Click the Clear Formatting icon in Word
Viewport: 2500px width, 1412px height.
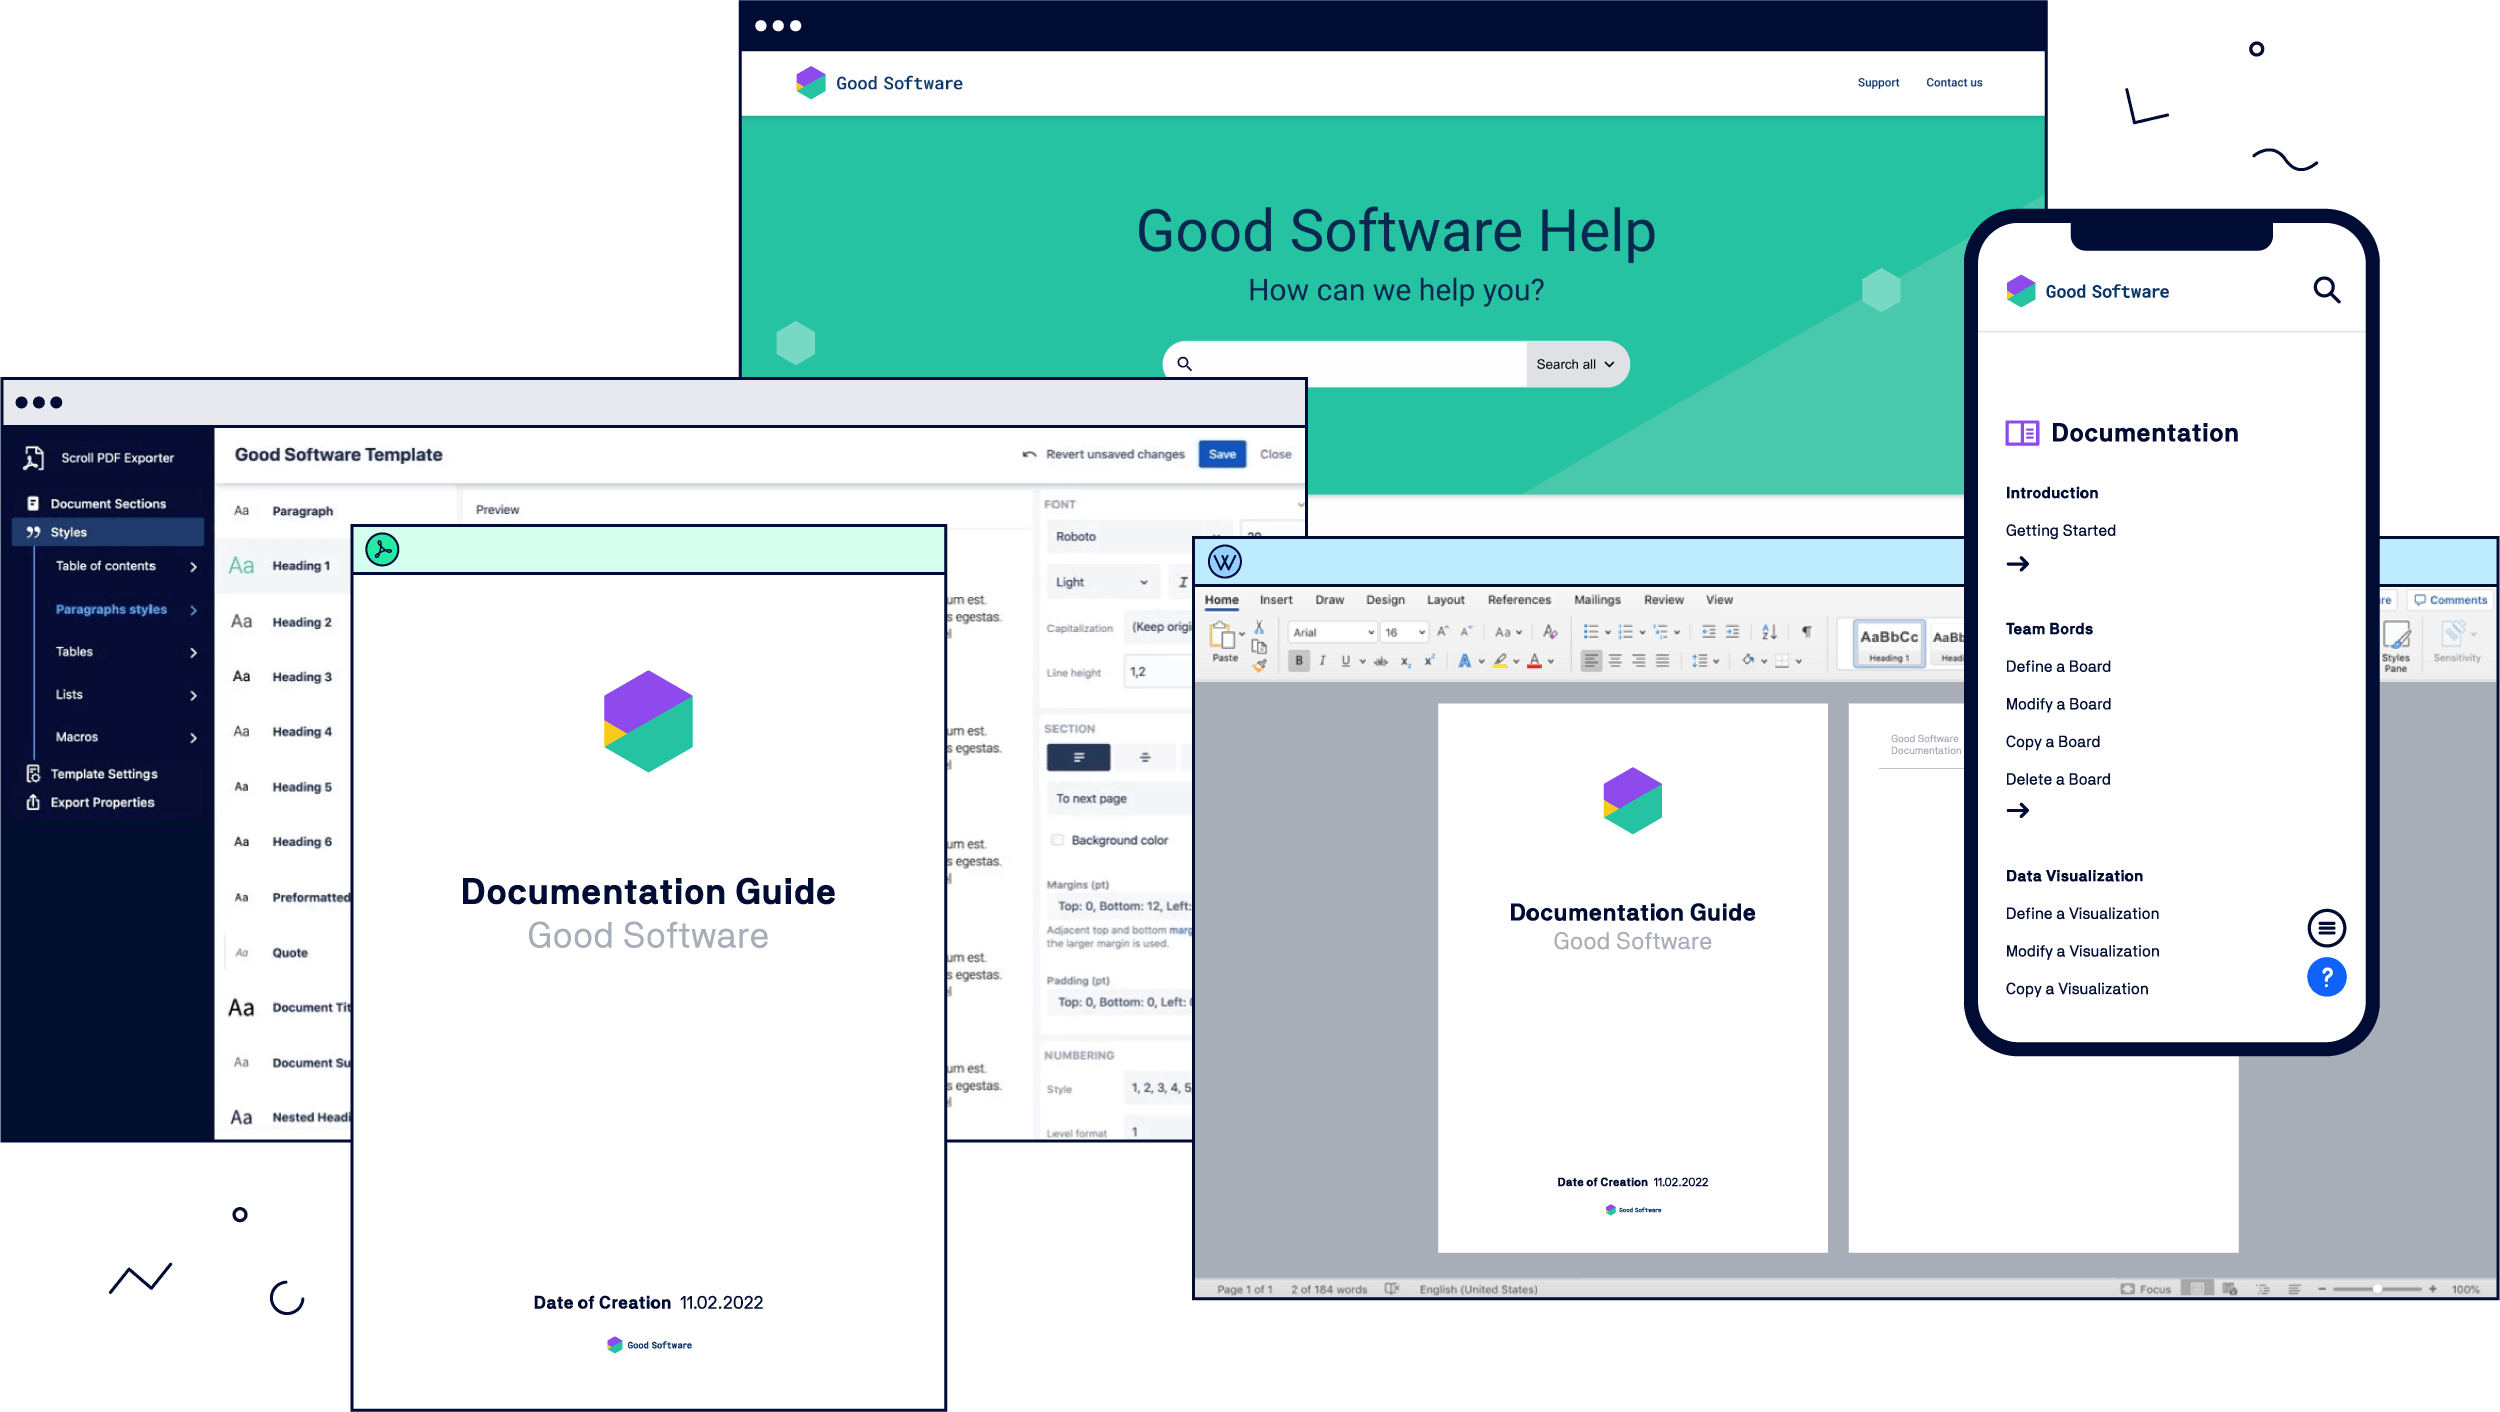pos(1550,632)
